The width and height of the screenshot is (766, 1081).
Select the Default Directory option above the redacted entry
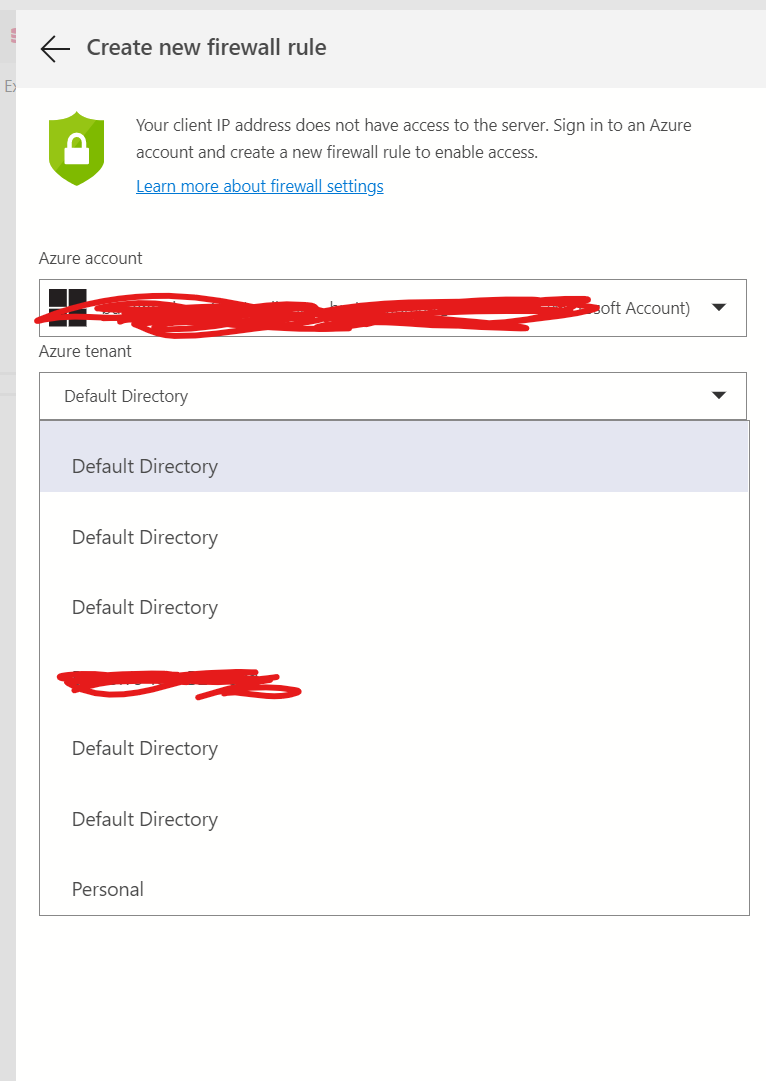coord(144,607)
